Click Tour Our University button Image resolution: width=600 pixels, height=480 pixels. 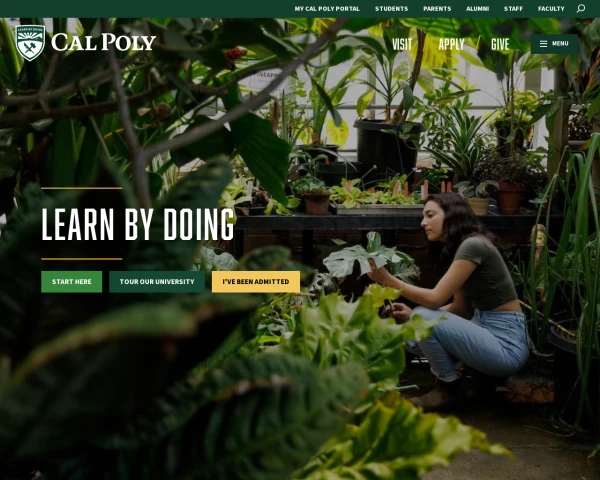click(157, 282)
